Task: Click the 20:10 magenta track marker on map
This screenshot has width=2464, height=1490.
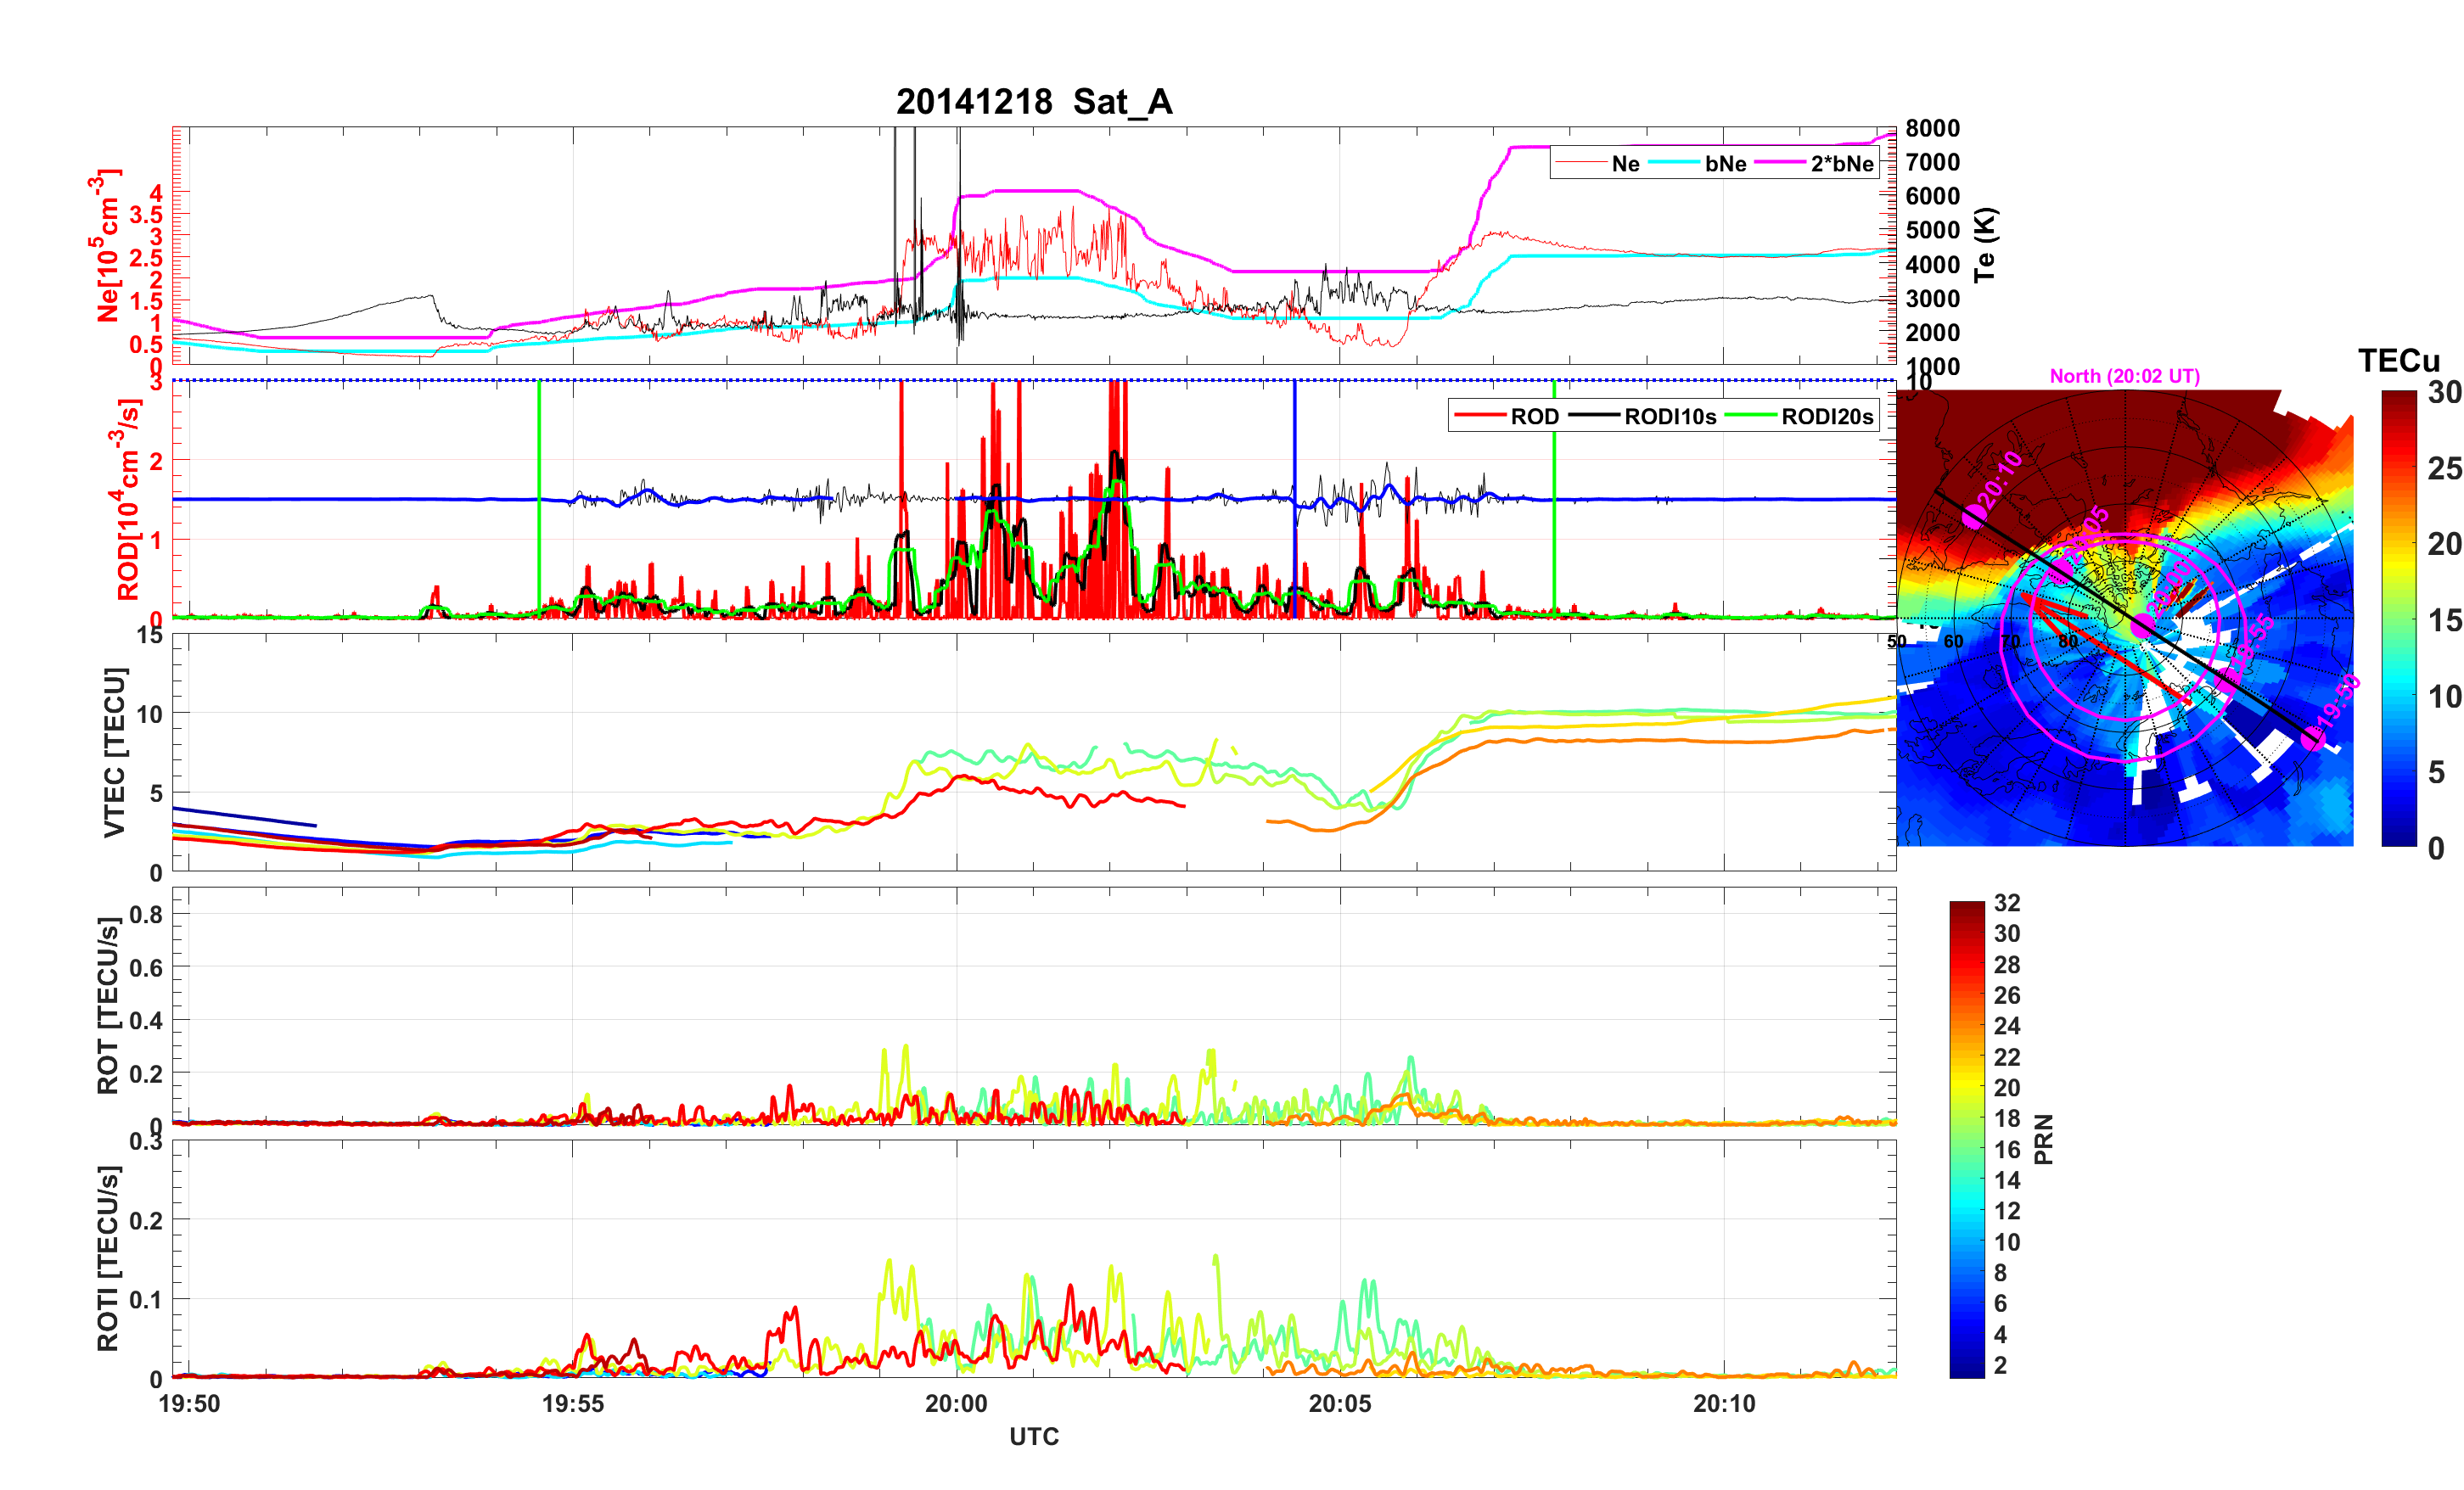Action: click(x=1974, y=516)
